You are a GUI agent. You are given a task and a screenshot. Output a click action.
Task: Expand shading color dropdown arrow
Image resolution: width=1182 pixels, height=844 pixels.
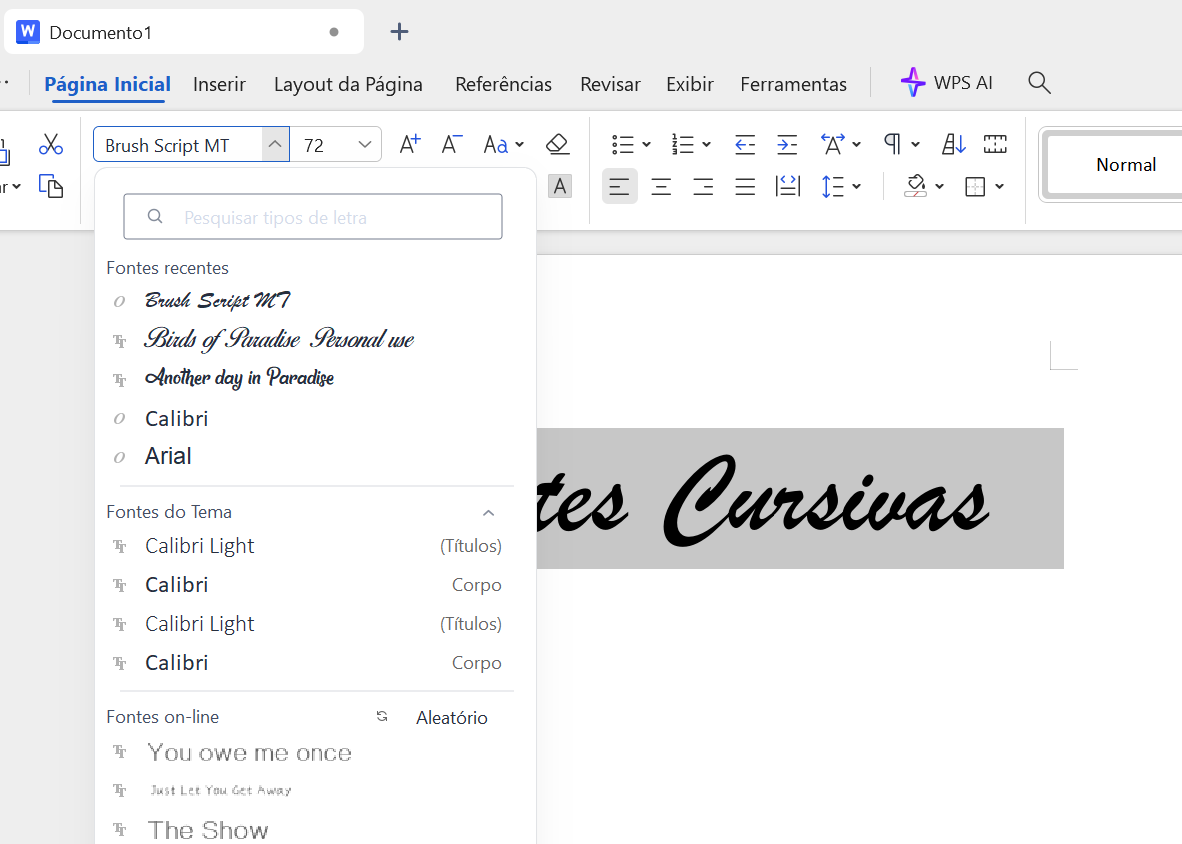coord(939,186)
